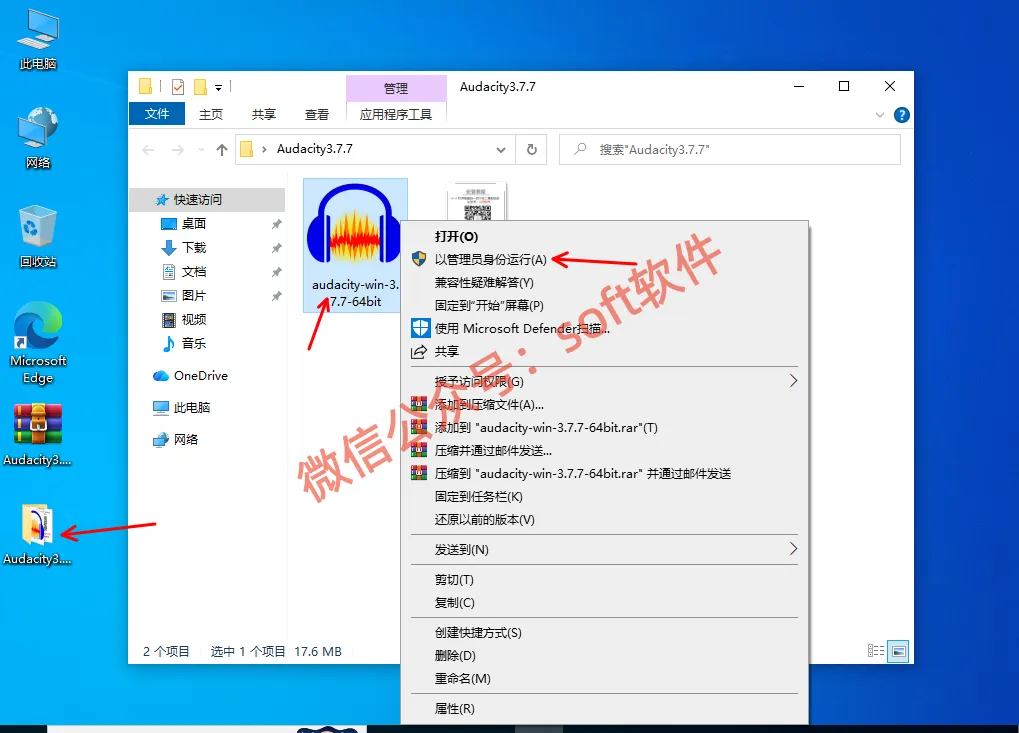Open the 应用程序工具 ribbon tab
Screen dimensions: 1019x733
[x=396, y=114]
